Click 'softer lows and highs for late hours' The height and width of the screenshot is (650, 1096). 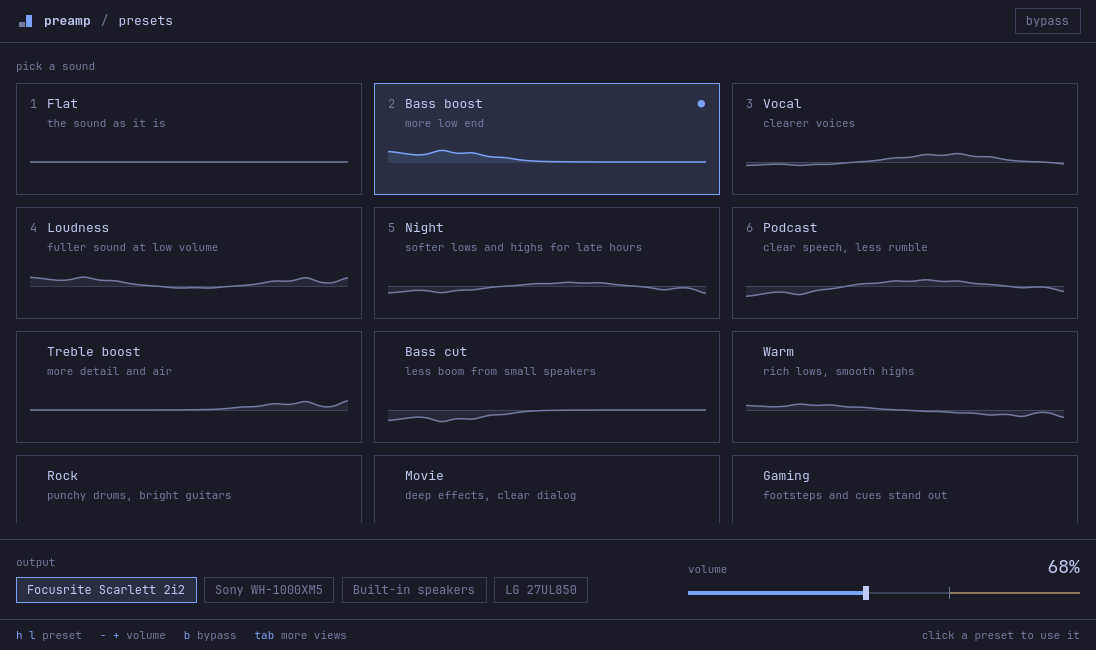524,247
